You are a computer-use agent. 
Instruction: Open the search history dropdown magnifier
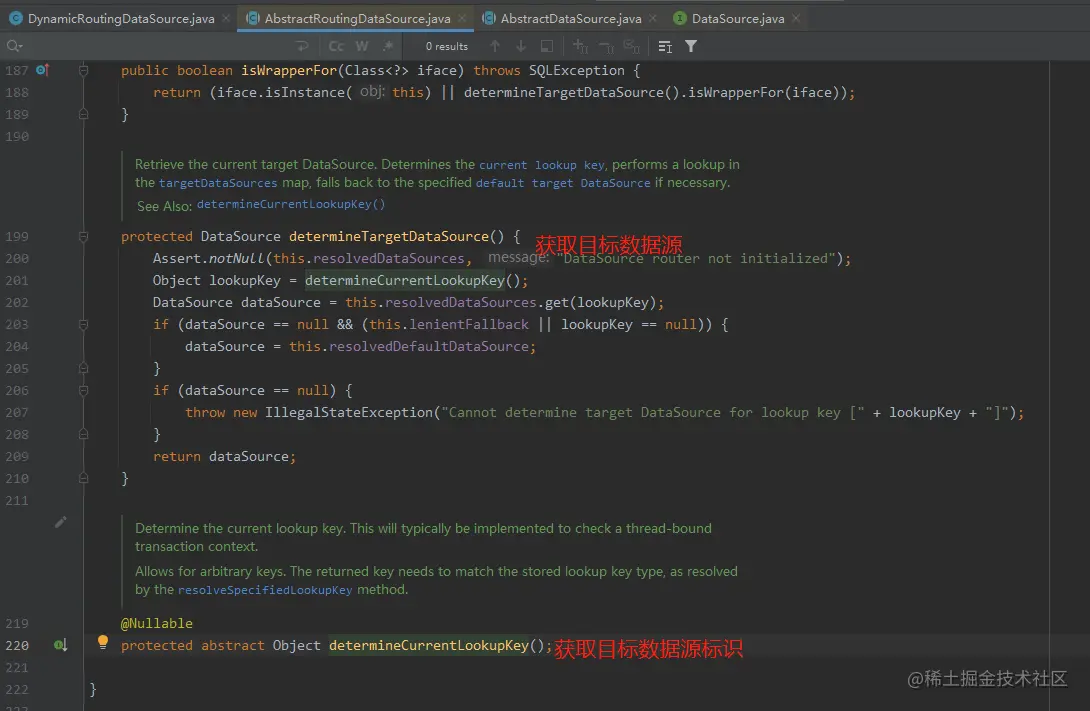(14, 46)
